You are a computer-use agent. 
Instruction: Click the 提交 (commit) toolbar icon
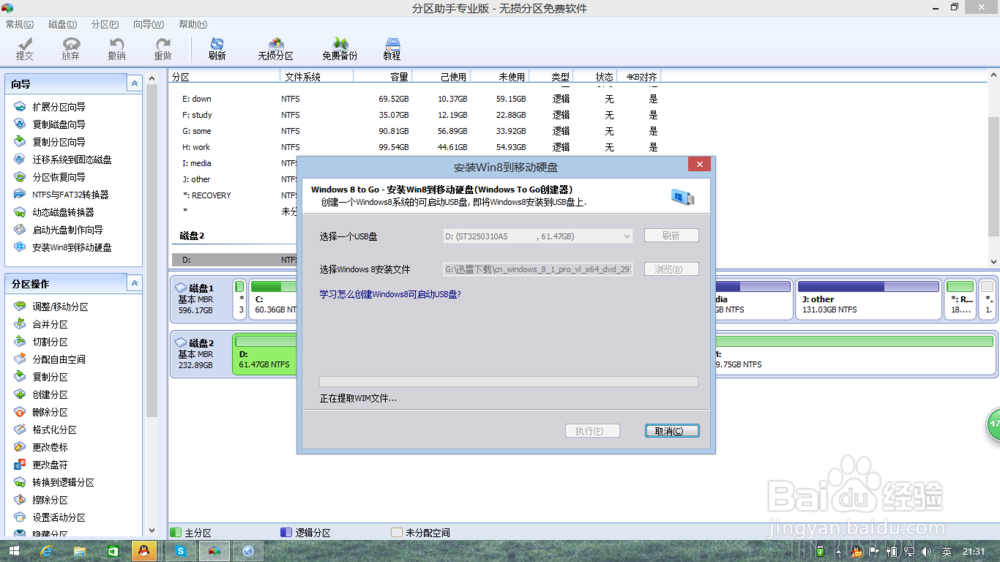(25, 48)
